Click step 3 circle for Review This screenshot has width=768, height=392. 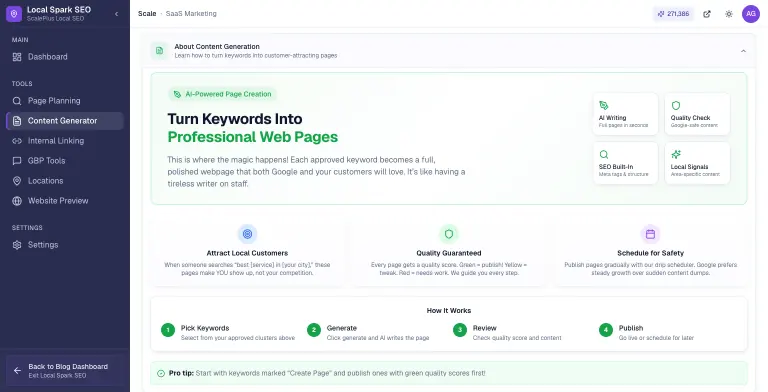pos(460,330)
